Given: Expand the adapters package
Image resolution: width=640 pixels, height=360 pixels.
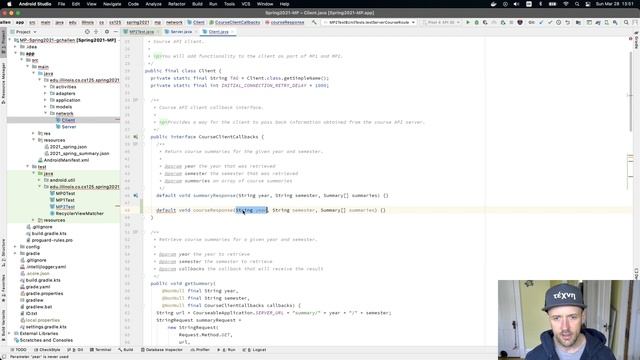Looking at the screenshot, I should 46,93.
